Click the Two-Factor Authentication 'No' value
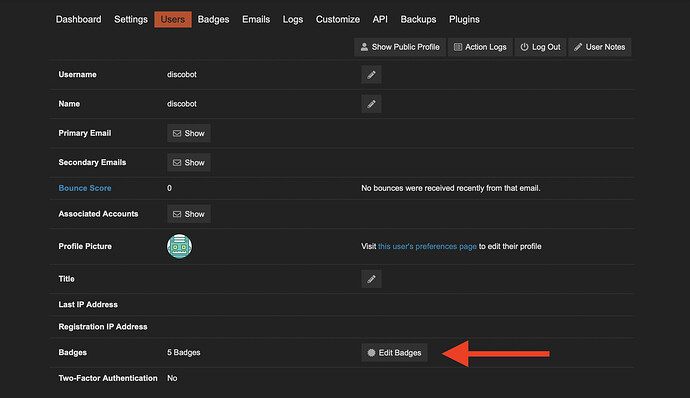 [172, 378]
